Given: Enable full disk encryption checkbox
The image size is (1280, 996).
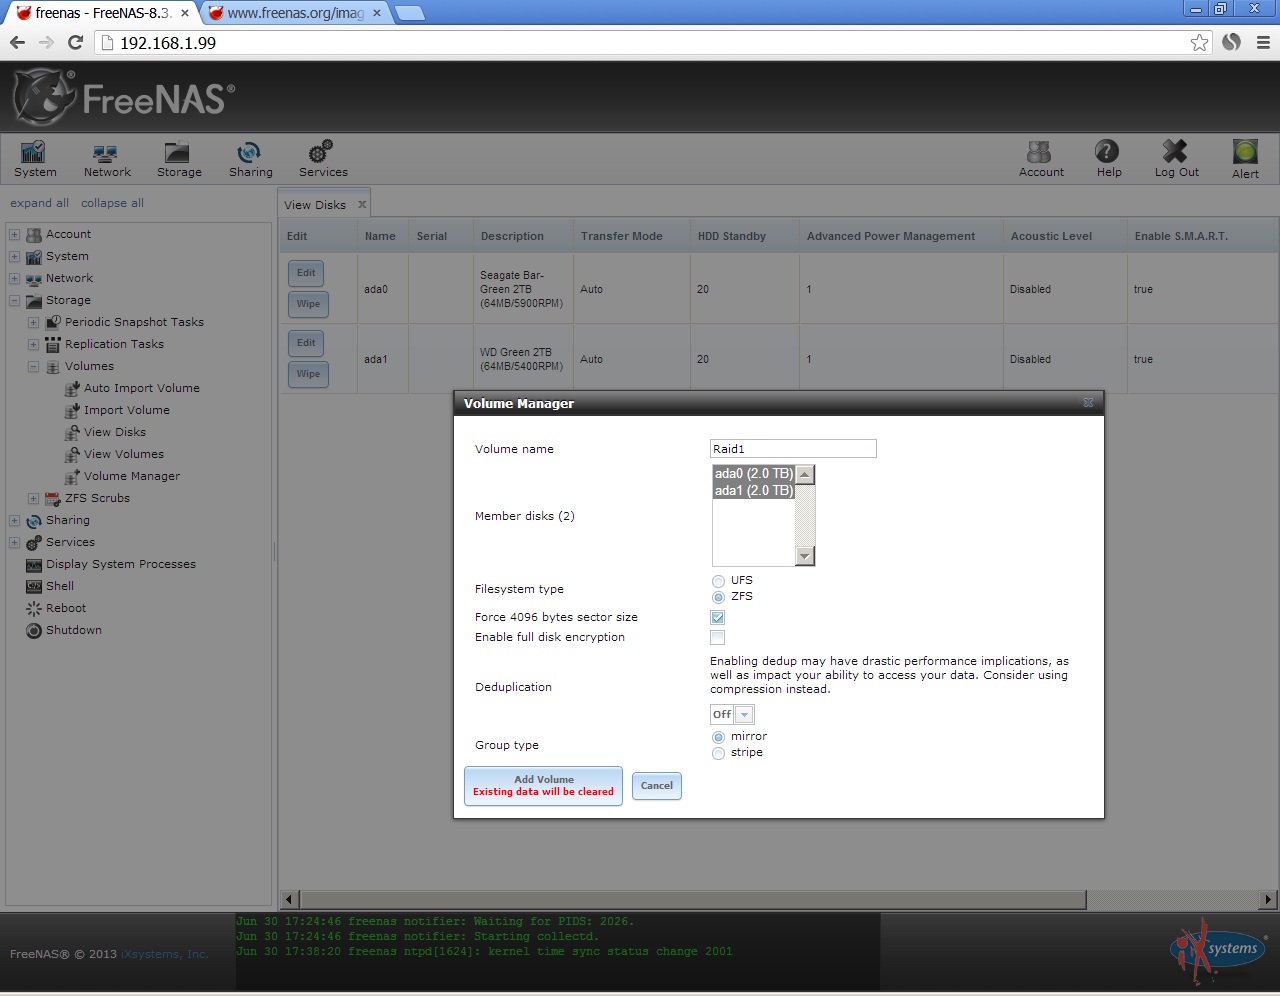Looking at the screenshot, I should (x=717, y=637).
